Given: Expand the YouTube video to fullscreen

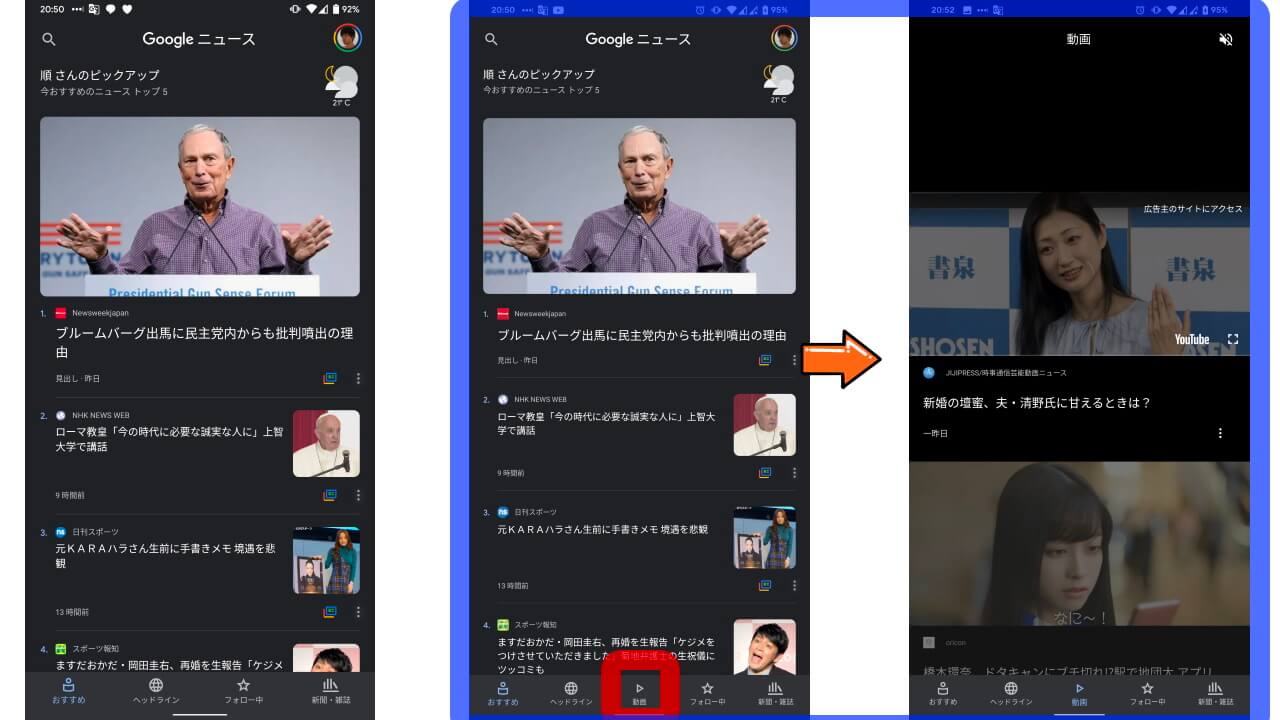Looking at the screenshot, I should (1232, 339).
